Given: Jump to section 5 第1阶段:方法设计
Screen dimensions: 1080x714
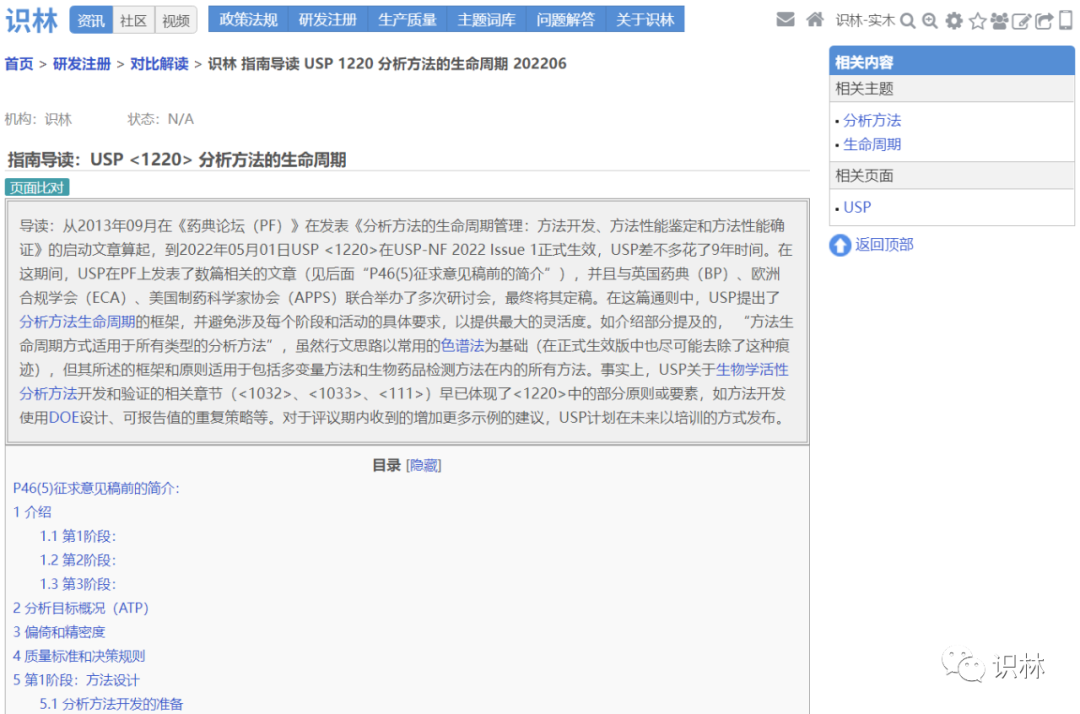Looking at the screenshot, I should click(76, 680).
